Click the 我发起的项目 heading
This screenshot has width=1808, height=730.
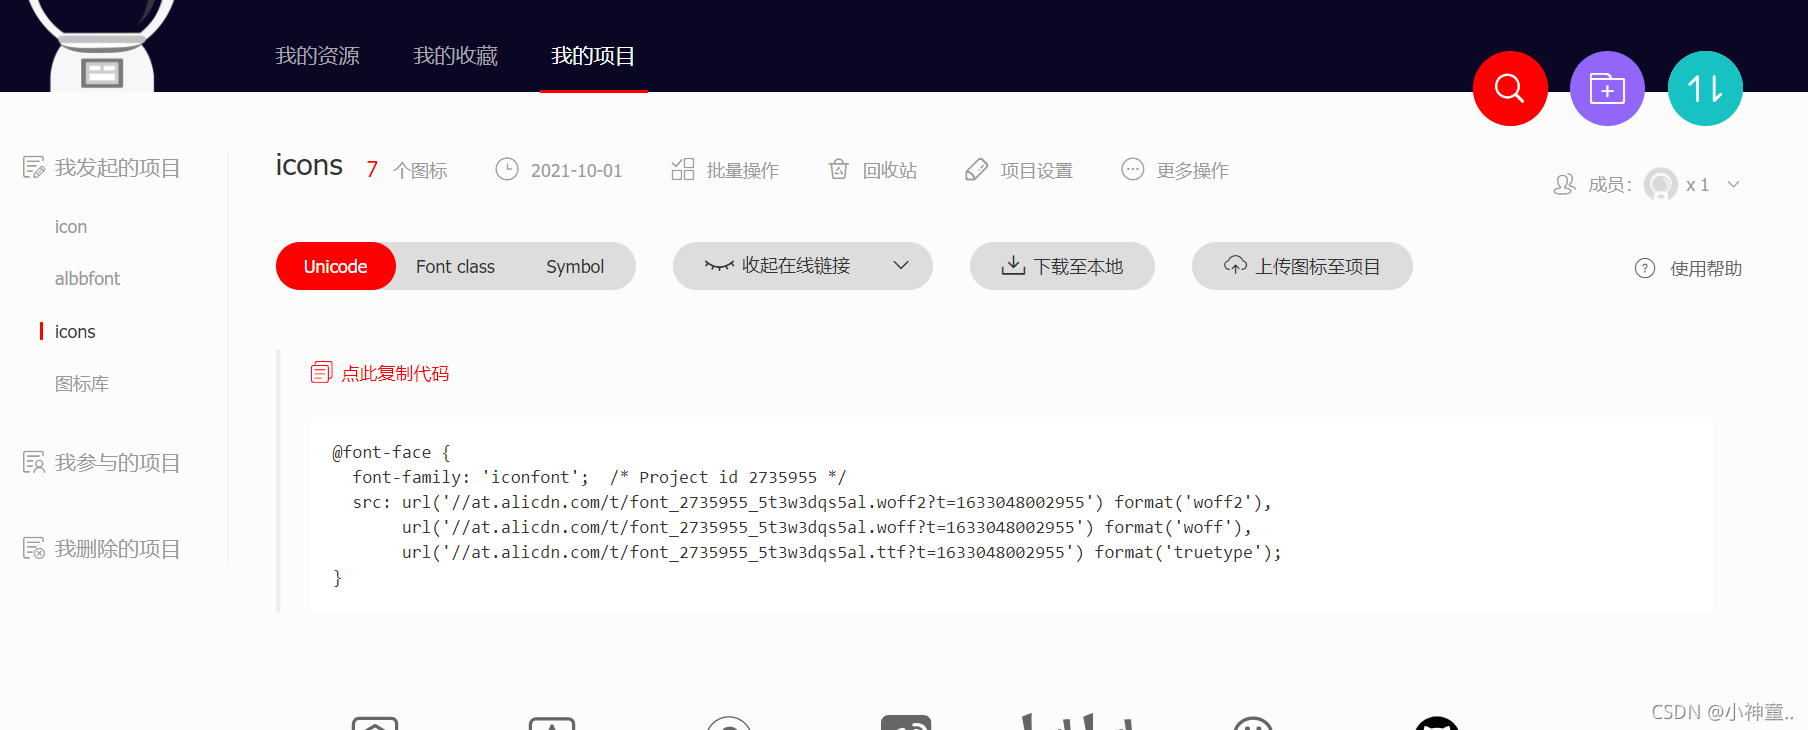tap(118, 167)
